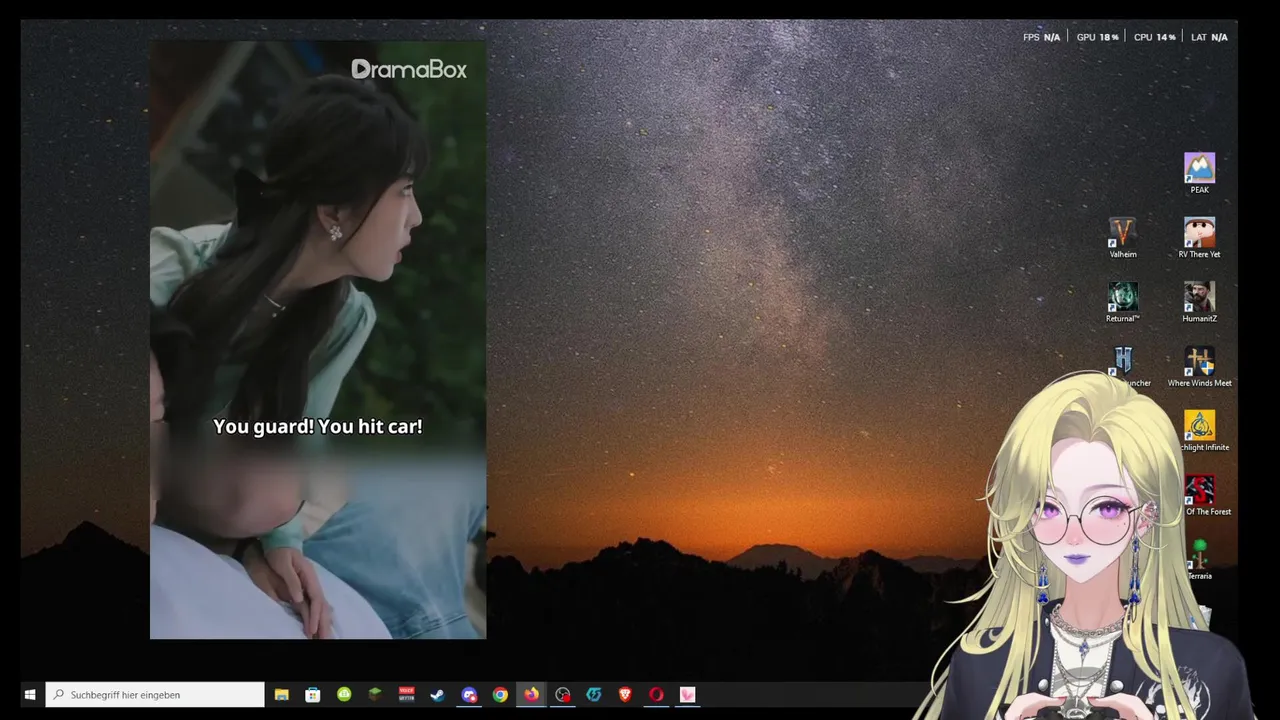Click the green round taskbar app icon
Viewport: 1280px width, 720px height.
tap(344, 694)
